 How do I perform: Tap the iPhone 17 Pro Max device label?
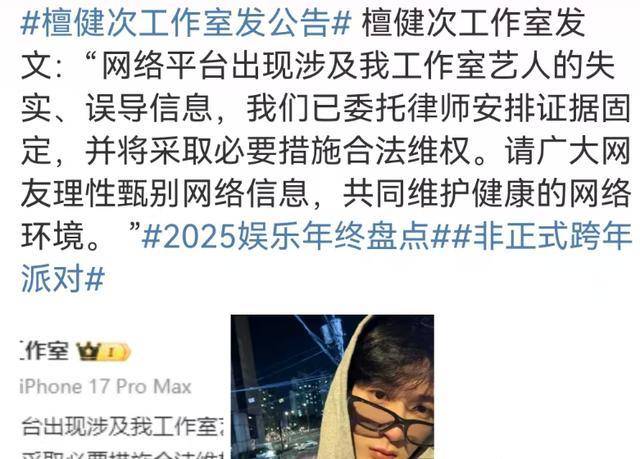[x=106, y=387]
